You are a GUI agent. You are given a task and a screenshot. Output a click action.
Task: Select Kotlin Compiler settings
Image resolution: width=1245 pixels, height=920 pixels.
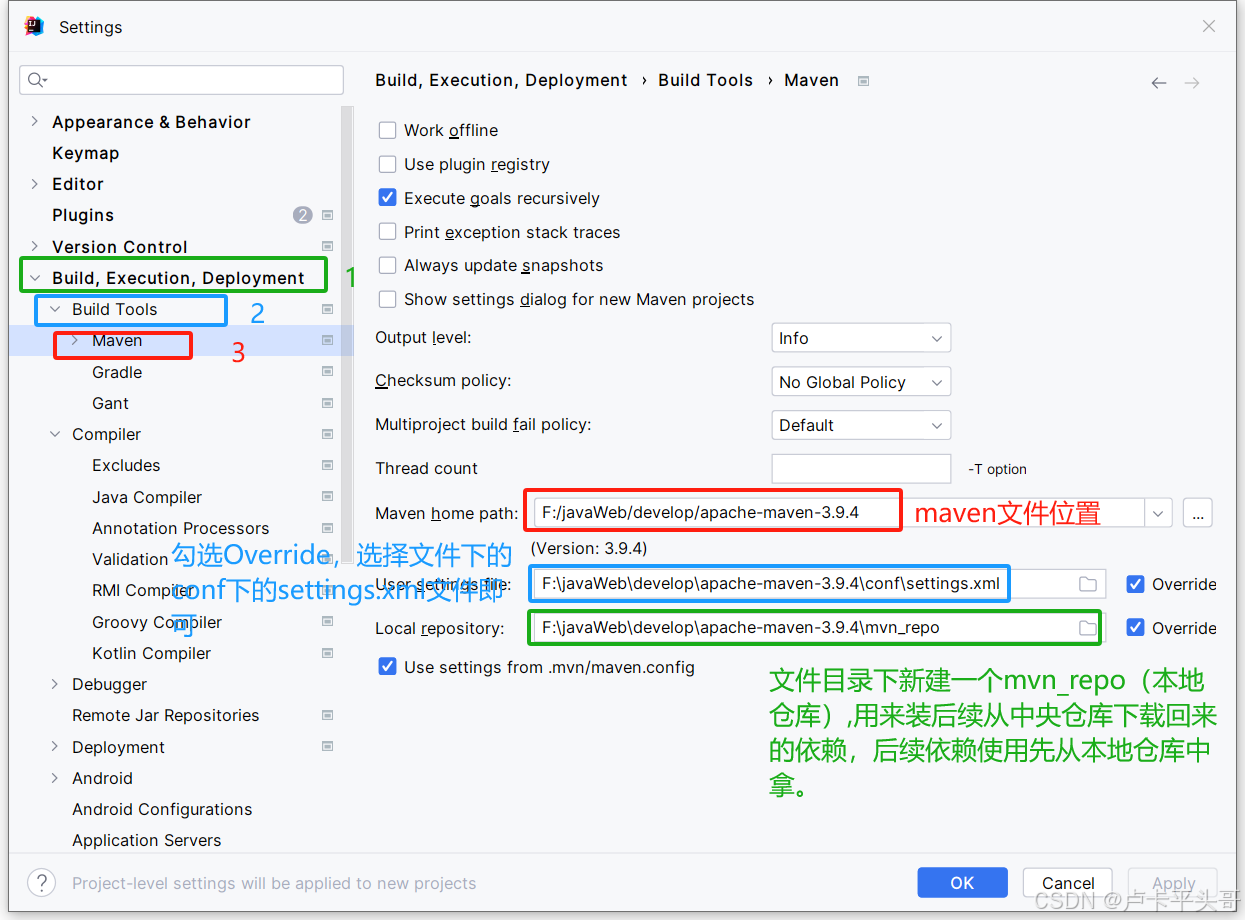coord(151,653)
